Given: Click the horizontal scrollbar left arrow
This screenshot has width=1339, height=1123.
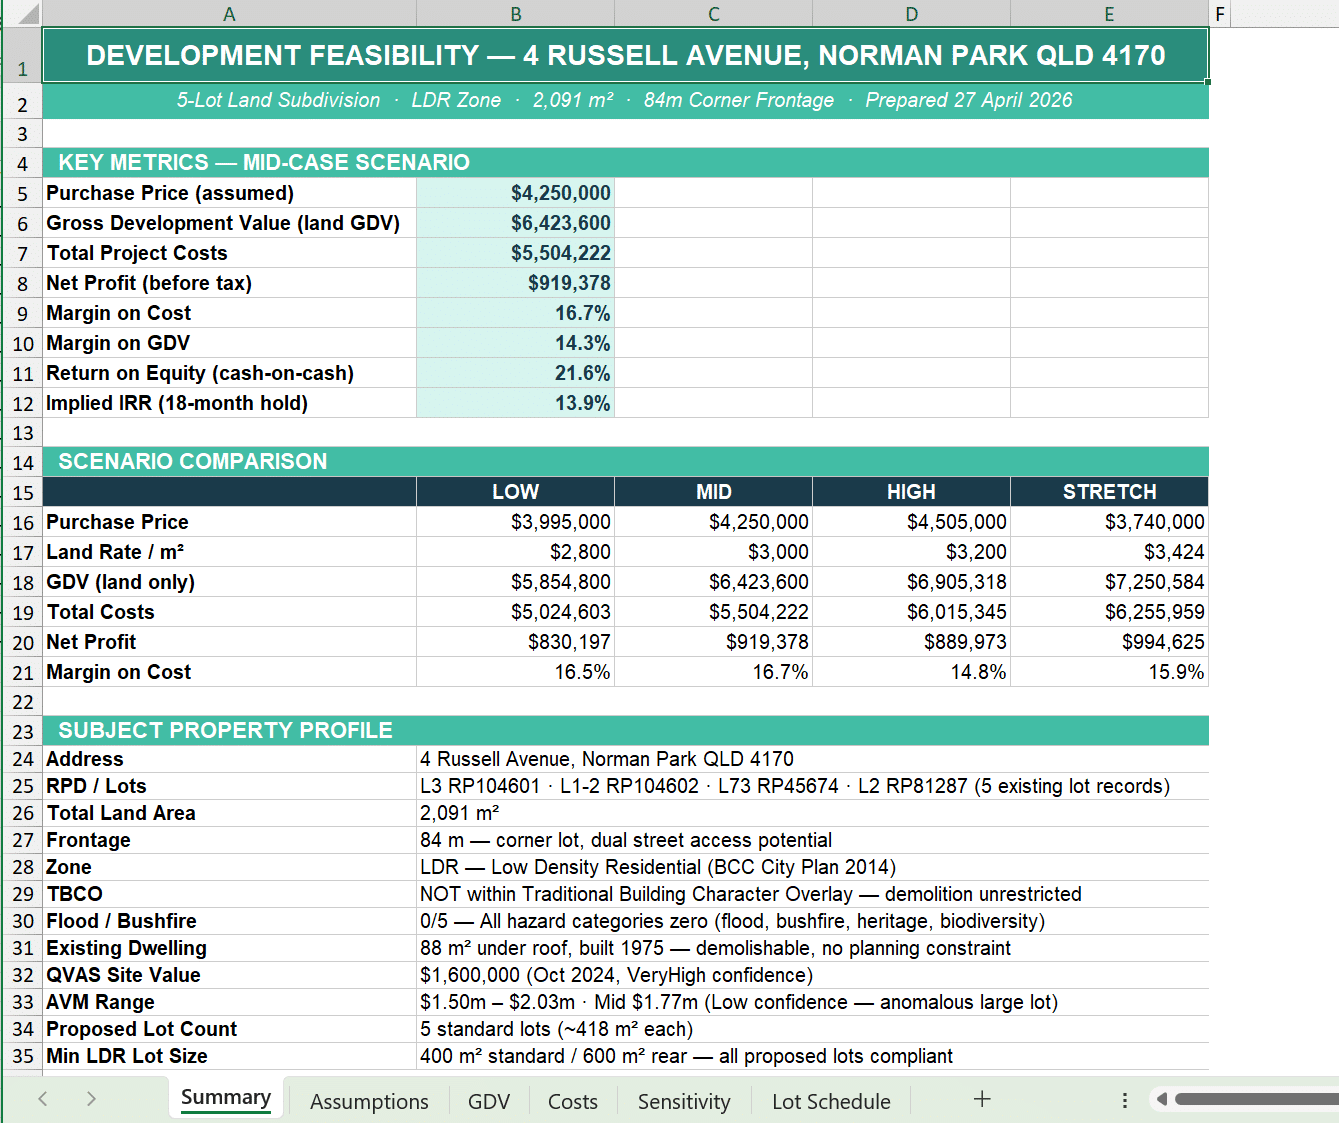Looking at the screenshot, I should (1162, 1100).
